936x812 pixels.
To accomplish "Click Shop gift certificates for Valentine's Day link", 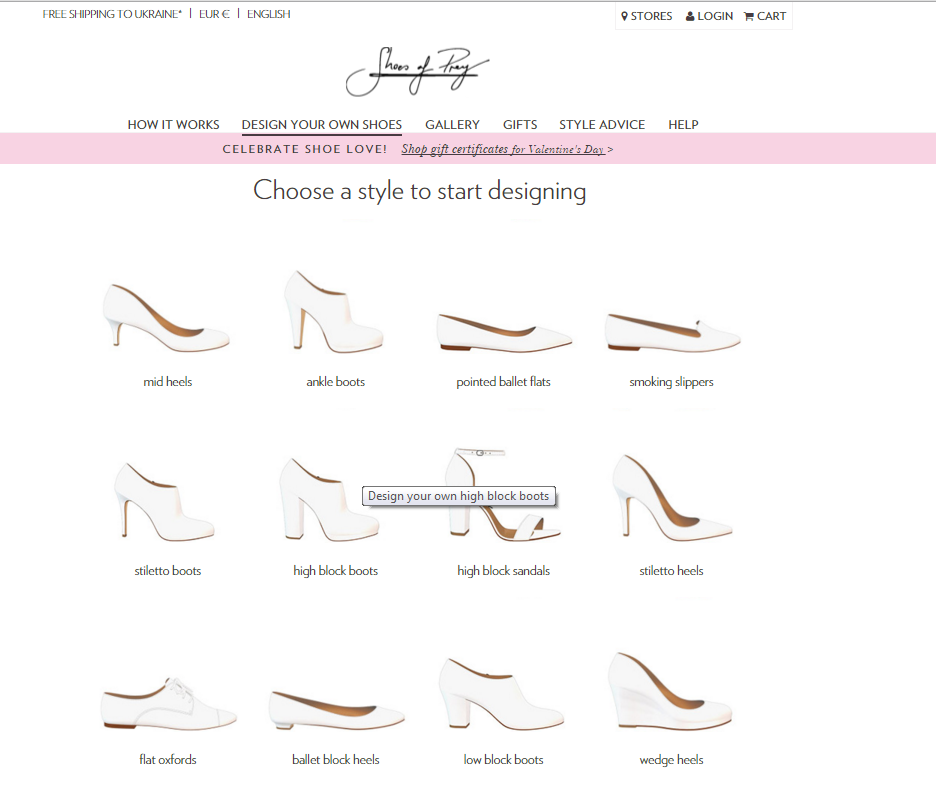I will [x=507, y=149].
